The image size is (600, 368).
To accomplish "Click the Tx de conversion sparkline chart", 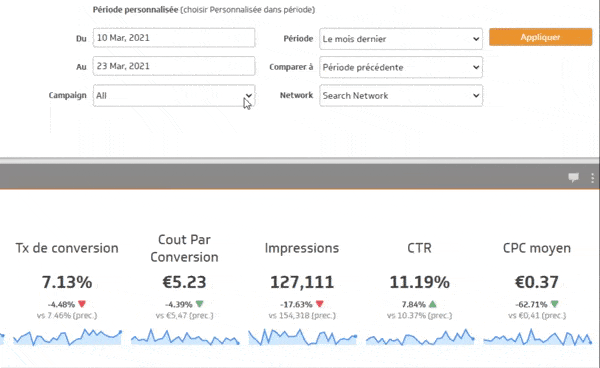I will (x=67, y=337).
